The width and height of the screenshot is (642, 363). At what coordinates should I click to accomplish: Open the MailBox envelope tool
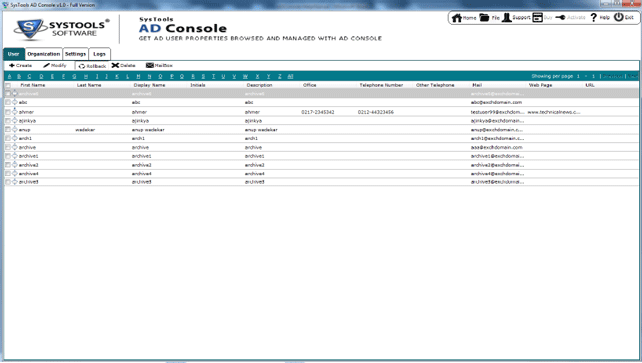pos(150,65)
